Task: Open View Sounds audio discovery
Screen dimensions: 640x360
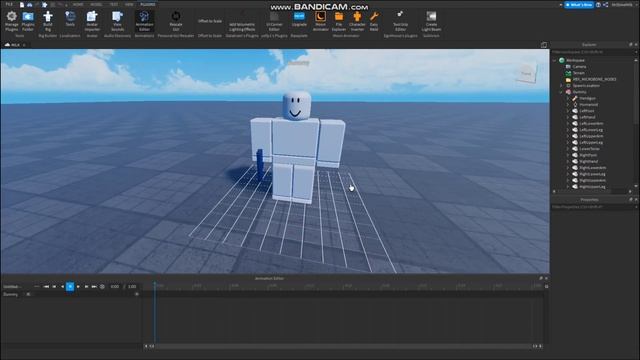Action: (118, 21)
